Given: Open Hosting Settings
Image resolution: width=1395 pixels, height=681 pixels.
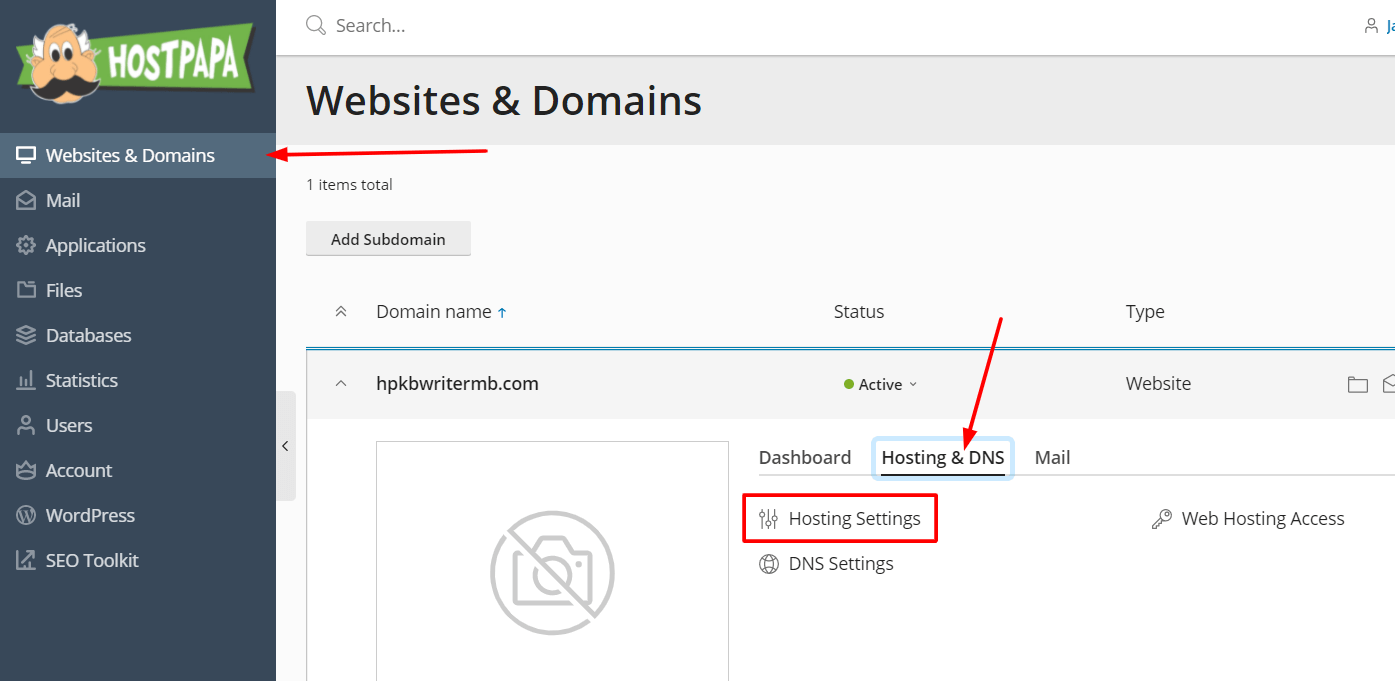Looking at the screenshot, I should (853, 518).
